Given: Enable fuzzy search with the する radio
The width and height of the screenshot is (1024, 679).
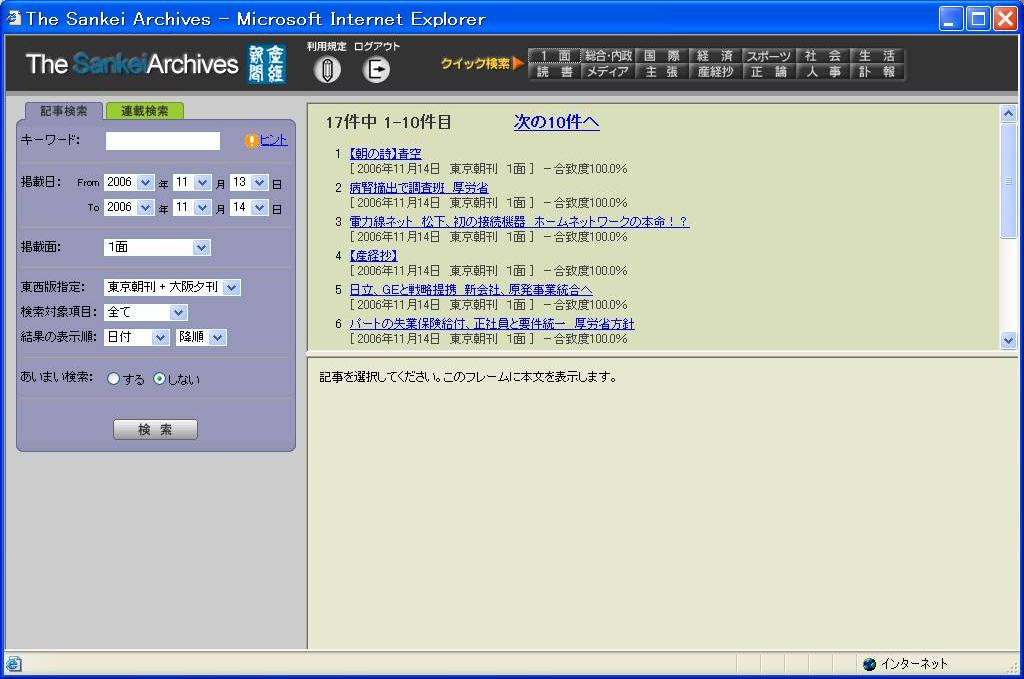Looking at the screenshot, I should point(113,379).
